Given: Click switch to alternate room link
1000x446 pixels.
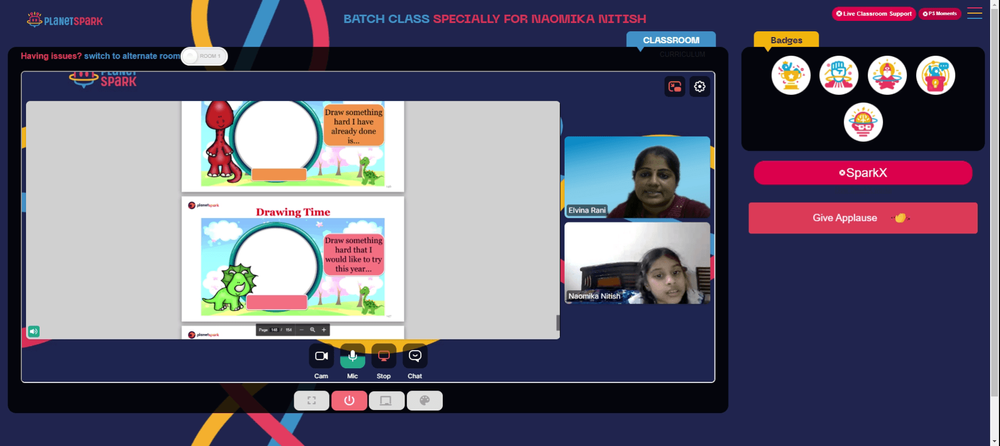Looking at the screenshot, I should [133, 56].
